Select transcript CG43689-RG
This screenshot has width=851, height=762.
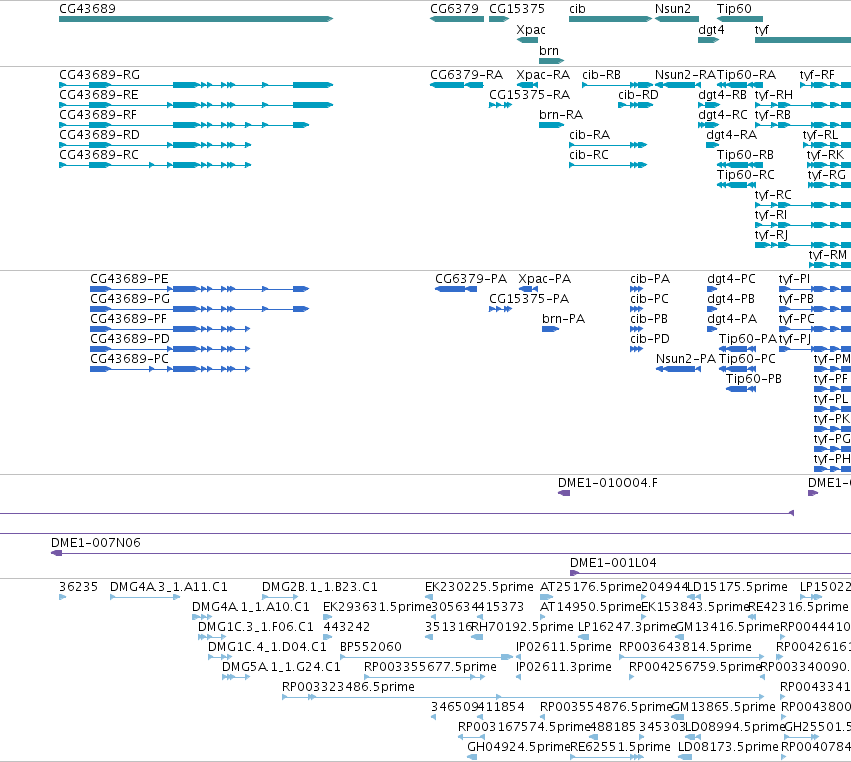pos(196,85)
